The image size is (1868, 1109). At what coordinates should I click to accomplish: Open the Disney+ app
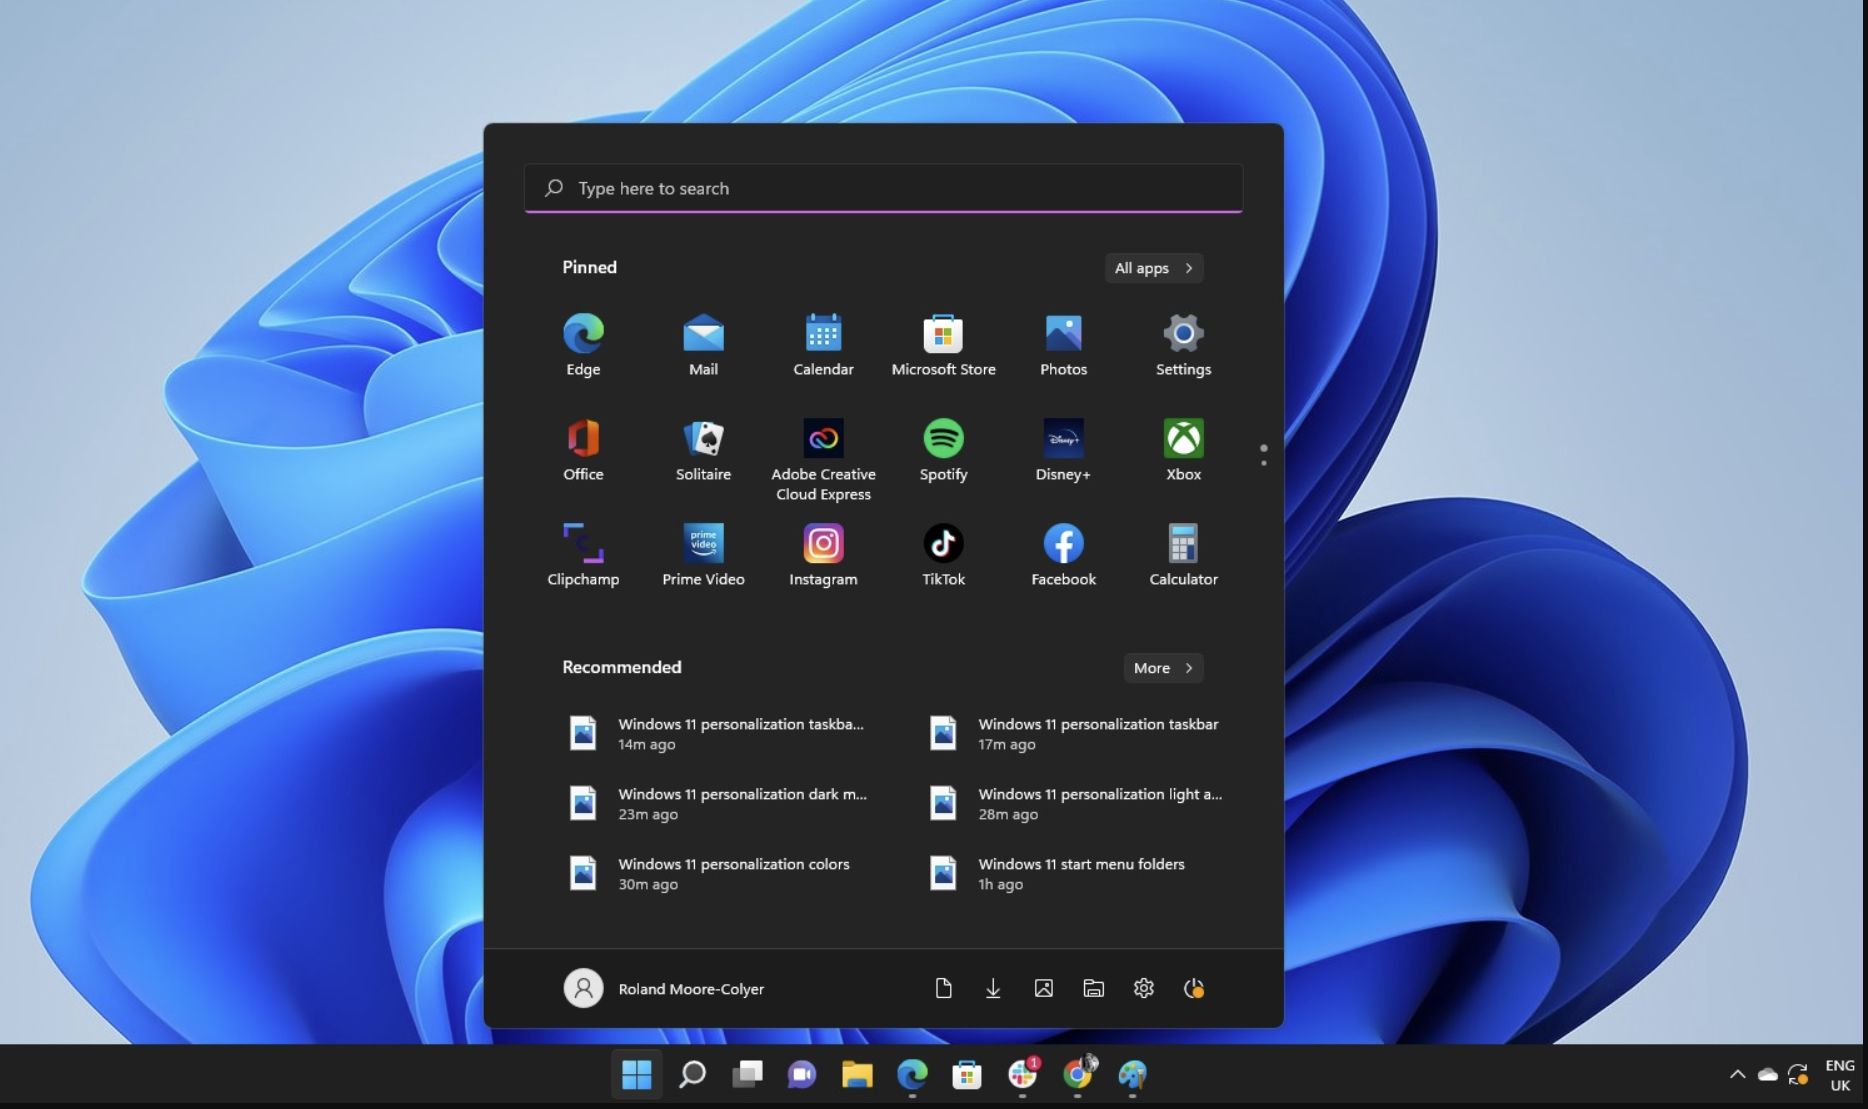tap(1063, 450)
